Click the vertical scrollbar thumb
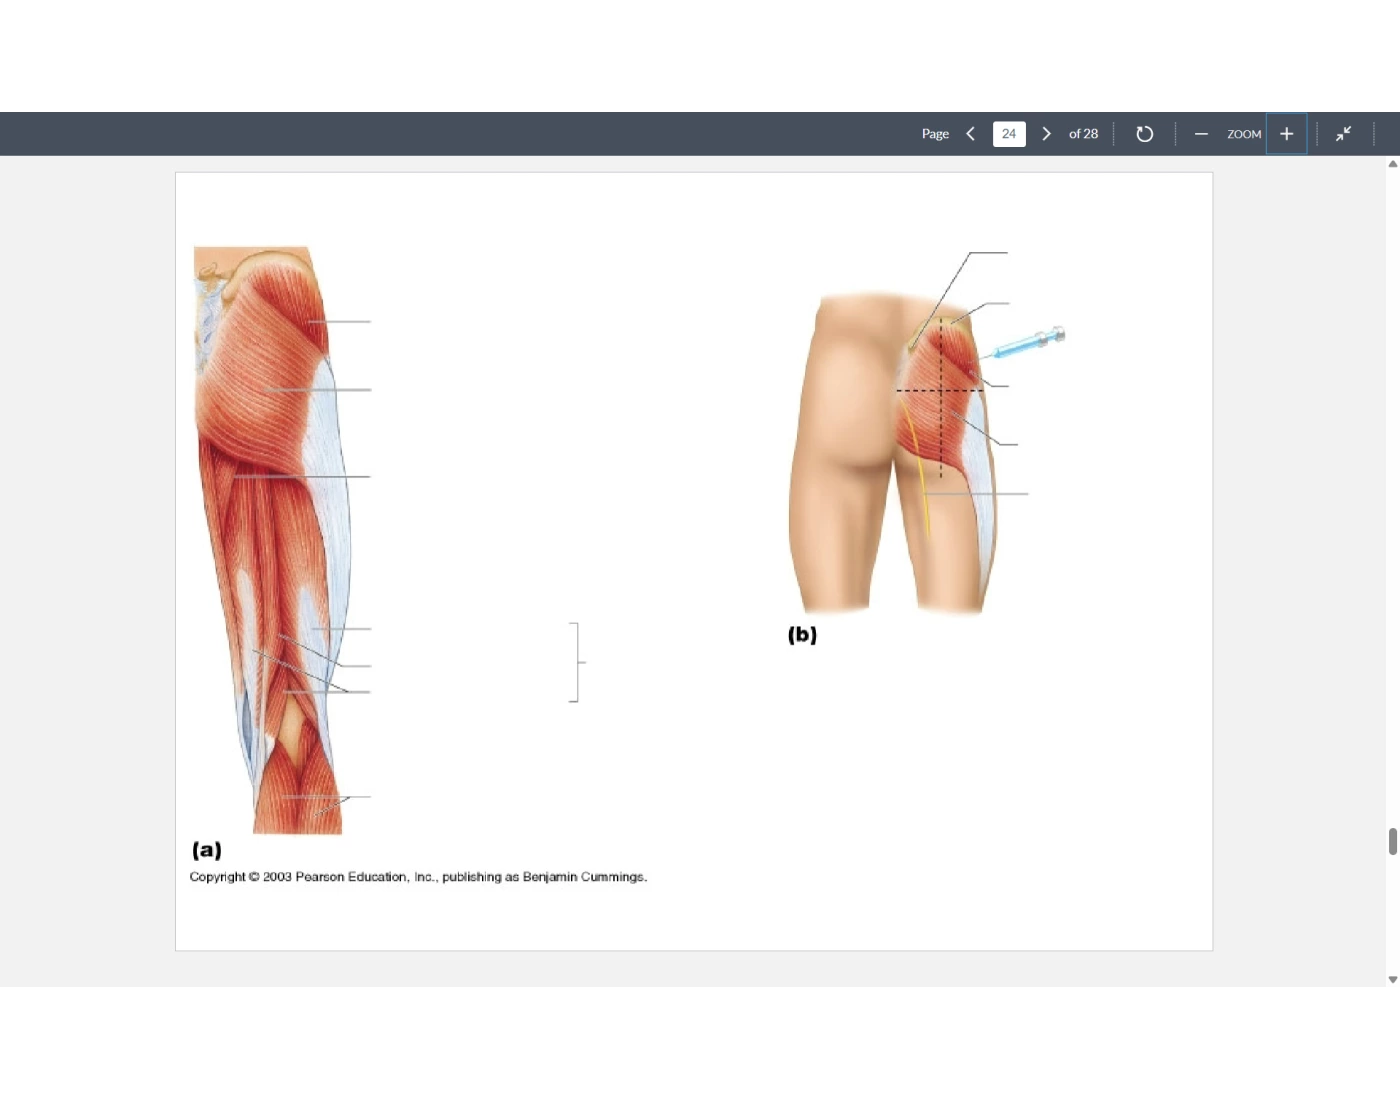Viewport: 1400px width, 1100px height. [x=1392, y=841]
